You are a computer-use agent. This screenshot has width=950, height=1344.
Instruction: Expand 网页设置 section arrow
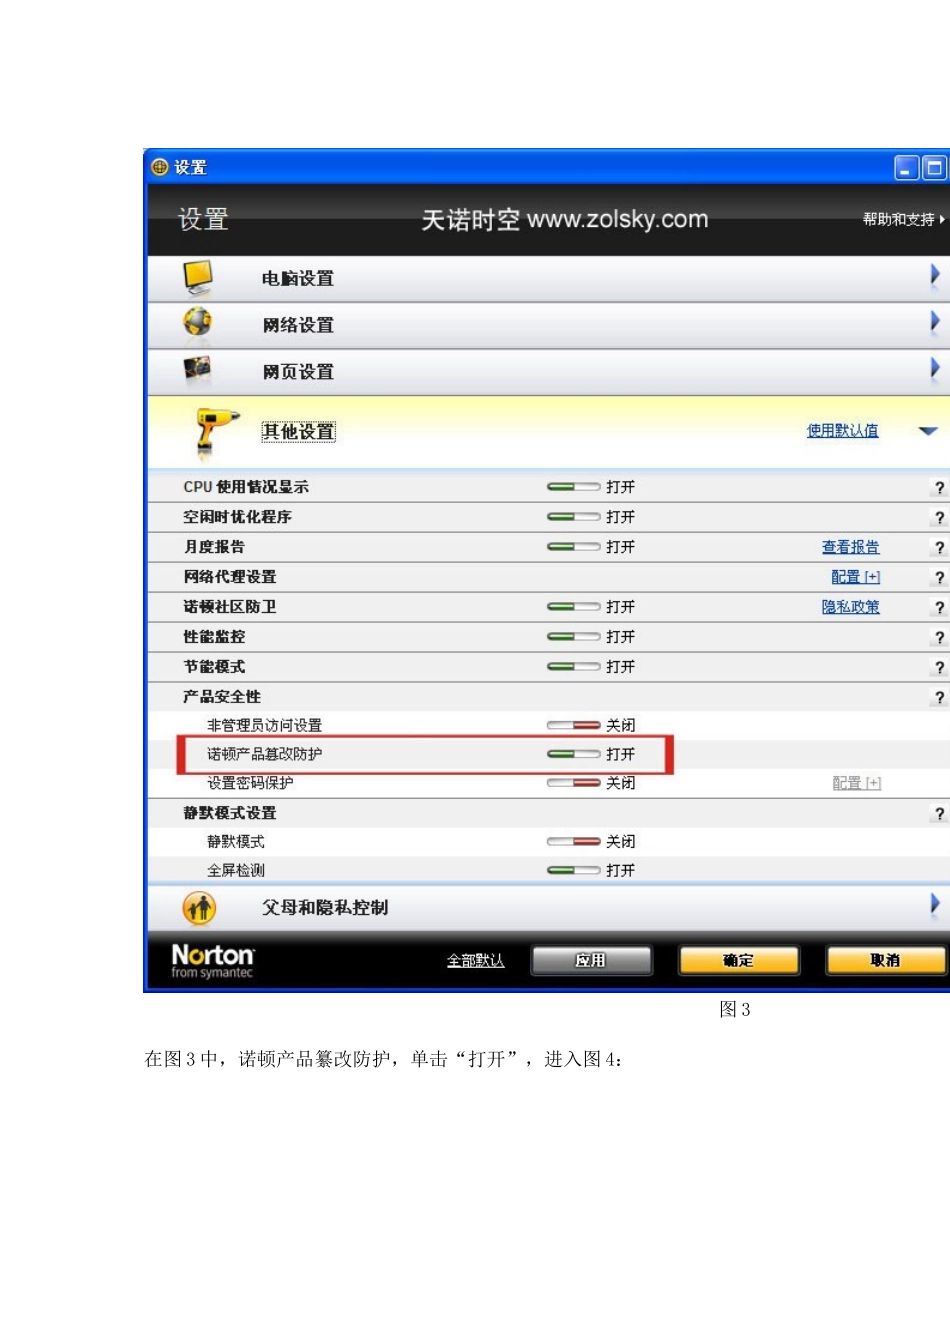point(935,368)
